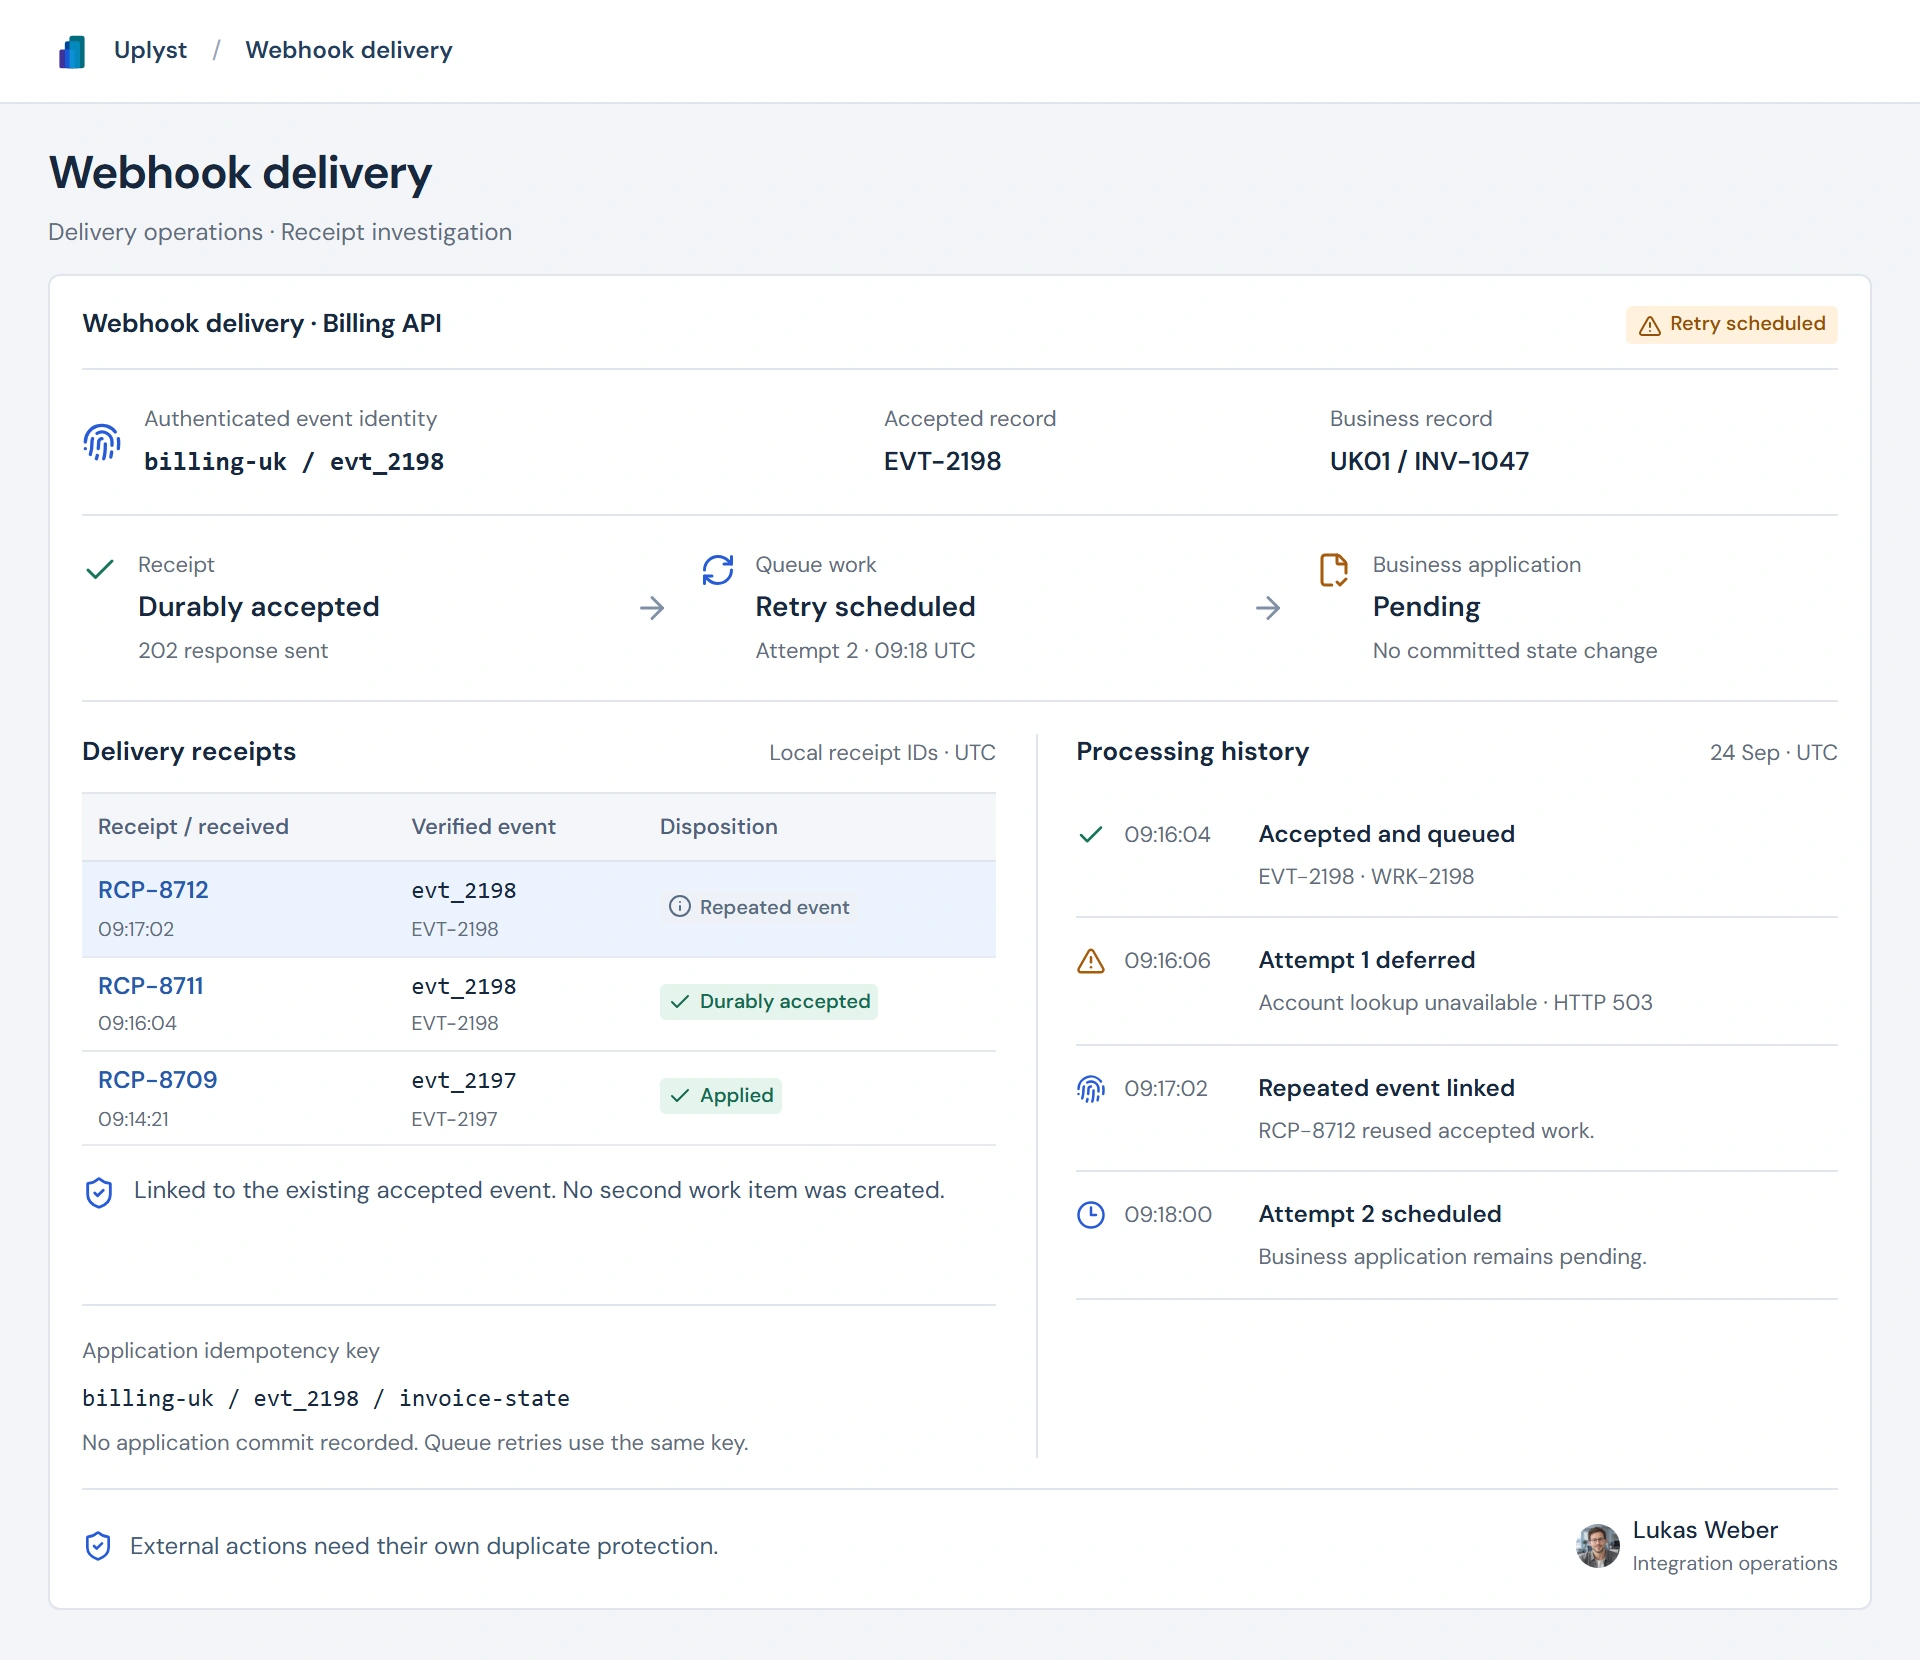The width and height of the screenshot is (1920, 1660).
Task: Click the idempotency key billing-uk / evt_2198 / invoice-state
Action: pos(326,1398)
